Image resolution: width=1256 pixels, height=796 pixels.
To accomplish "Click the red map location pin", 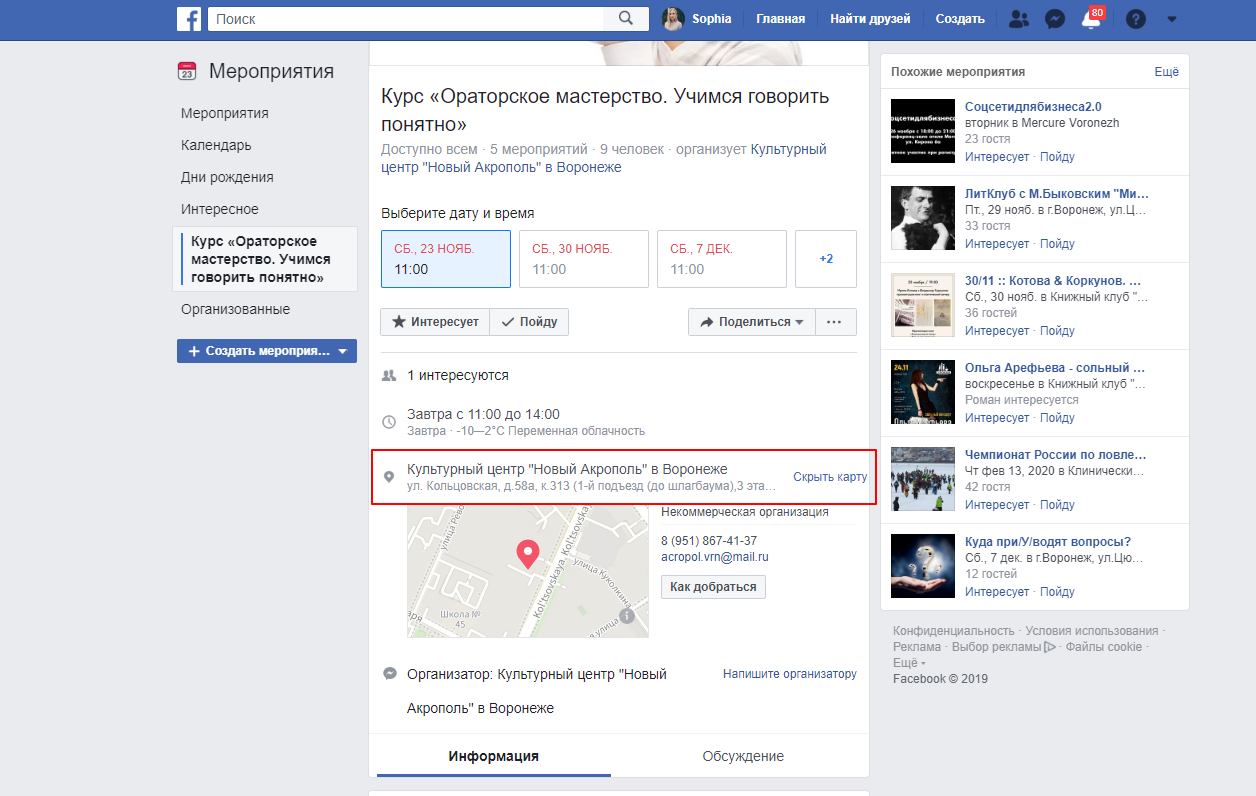I will click(x=527, y=553).
